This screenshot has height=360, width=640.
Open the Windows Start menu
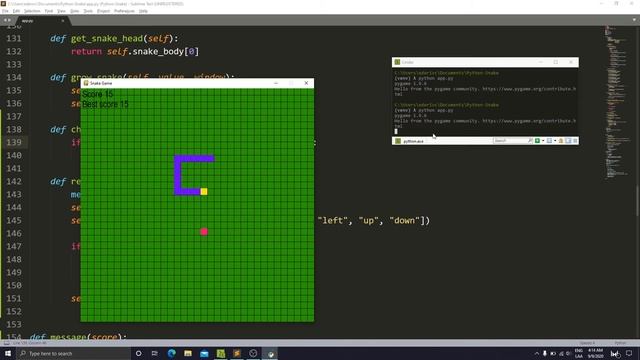[x=8, y=353]
